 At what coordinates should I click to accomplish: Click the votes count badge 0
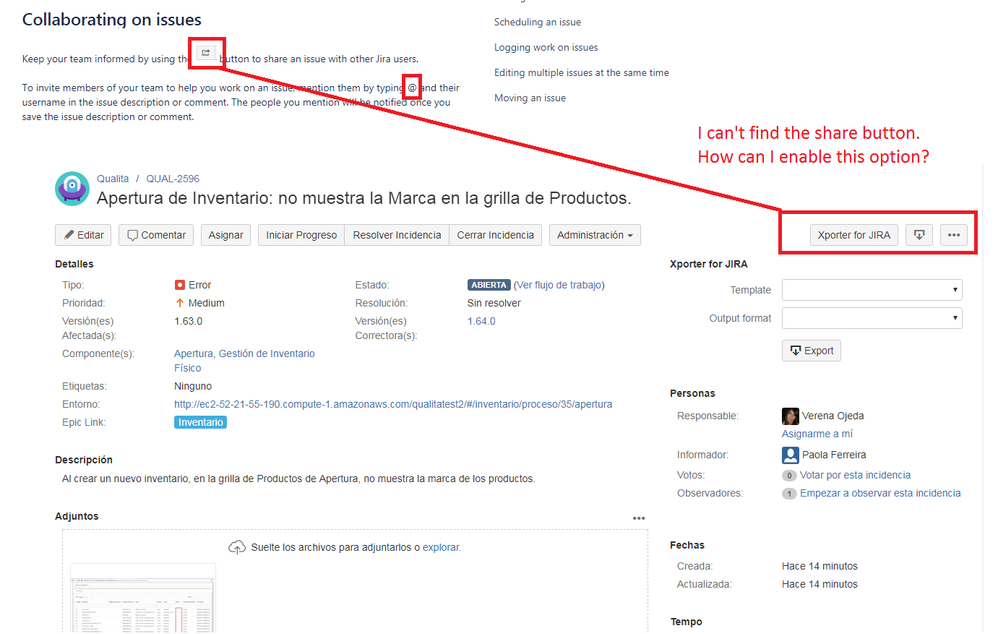(789, 476)
